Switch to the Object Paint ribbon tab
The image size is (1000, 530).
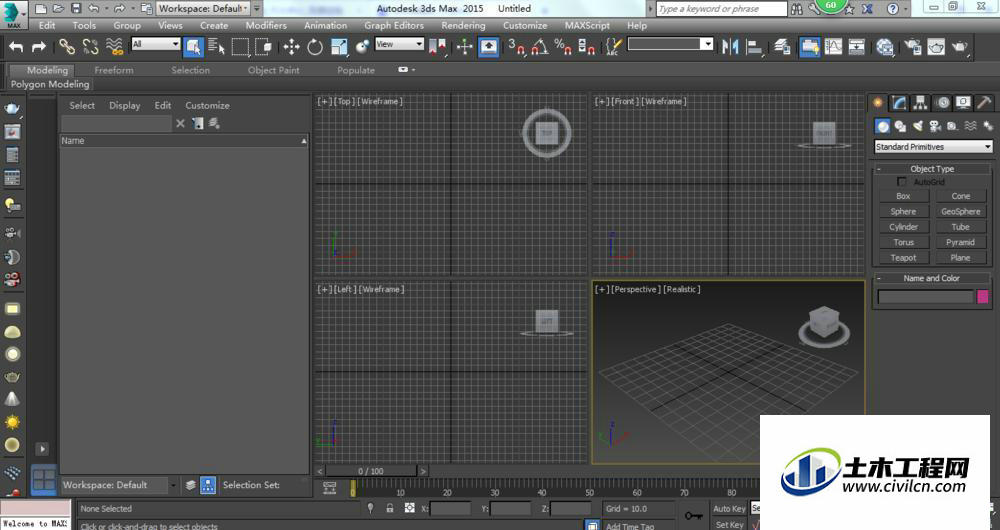pyautogui.click(x=274, y=70)
